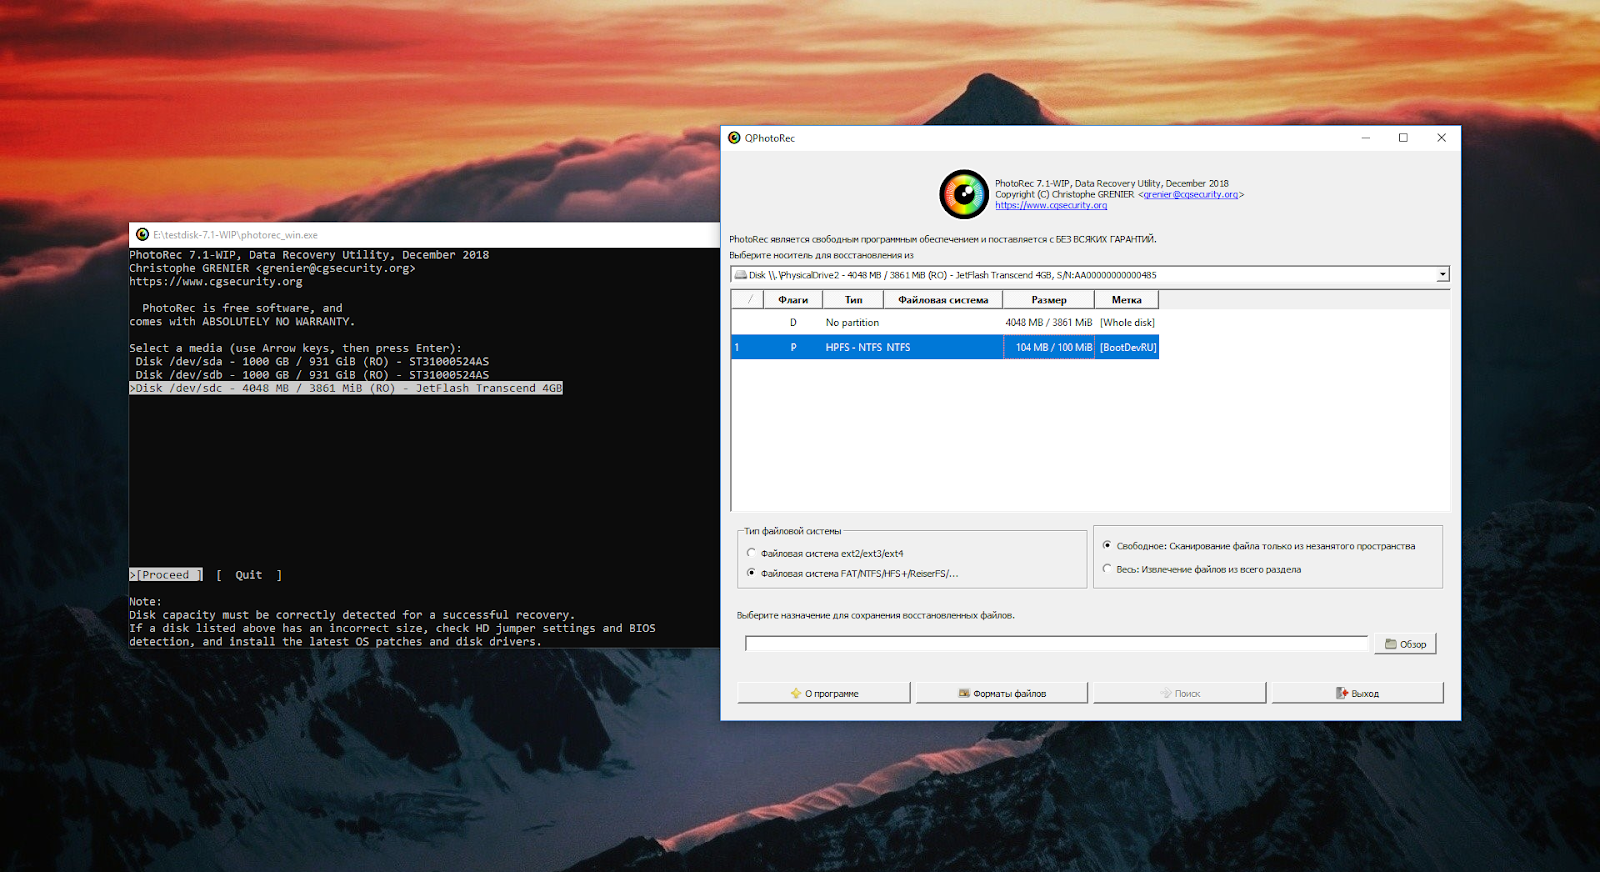Select the FAT/NTFS/HFS+/ReiserFS radio button

(x=751, y=573)
